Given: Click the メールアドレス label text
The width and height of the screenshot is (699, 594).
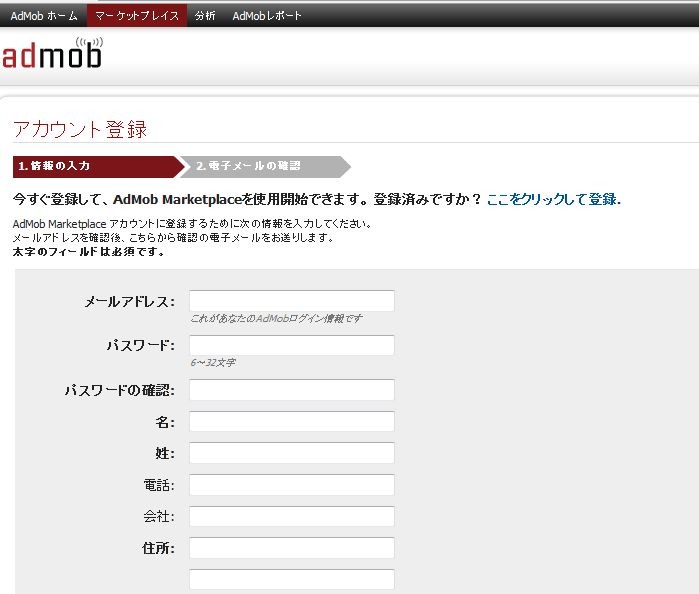Looking at the screenshot, I should click(x=129, y=302).
